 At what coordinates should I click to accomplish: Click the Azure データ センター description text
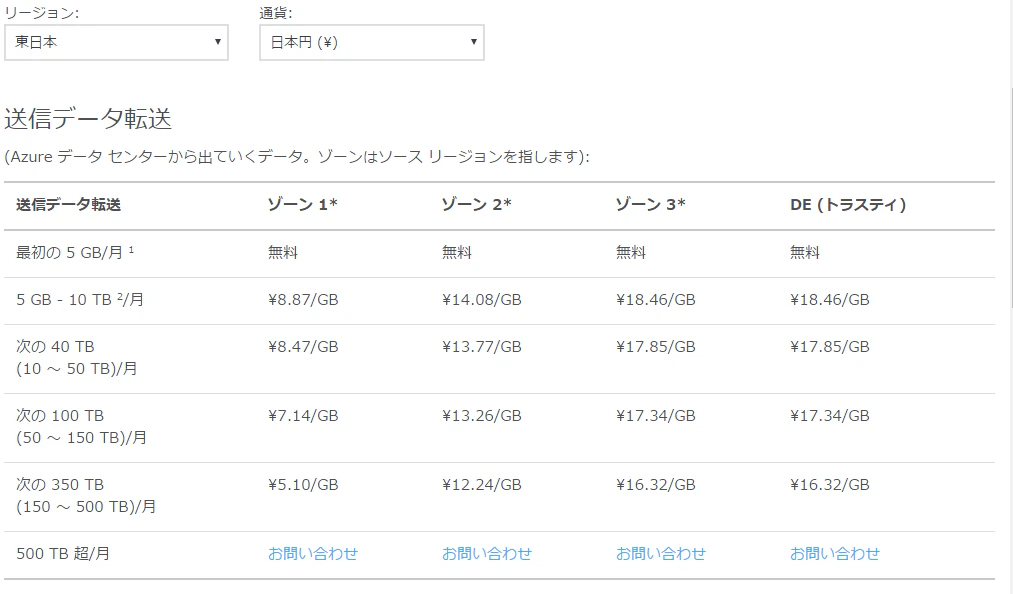tap(297, 157)
